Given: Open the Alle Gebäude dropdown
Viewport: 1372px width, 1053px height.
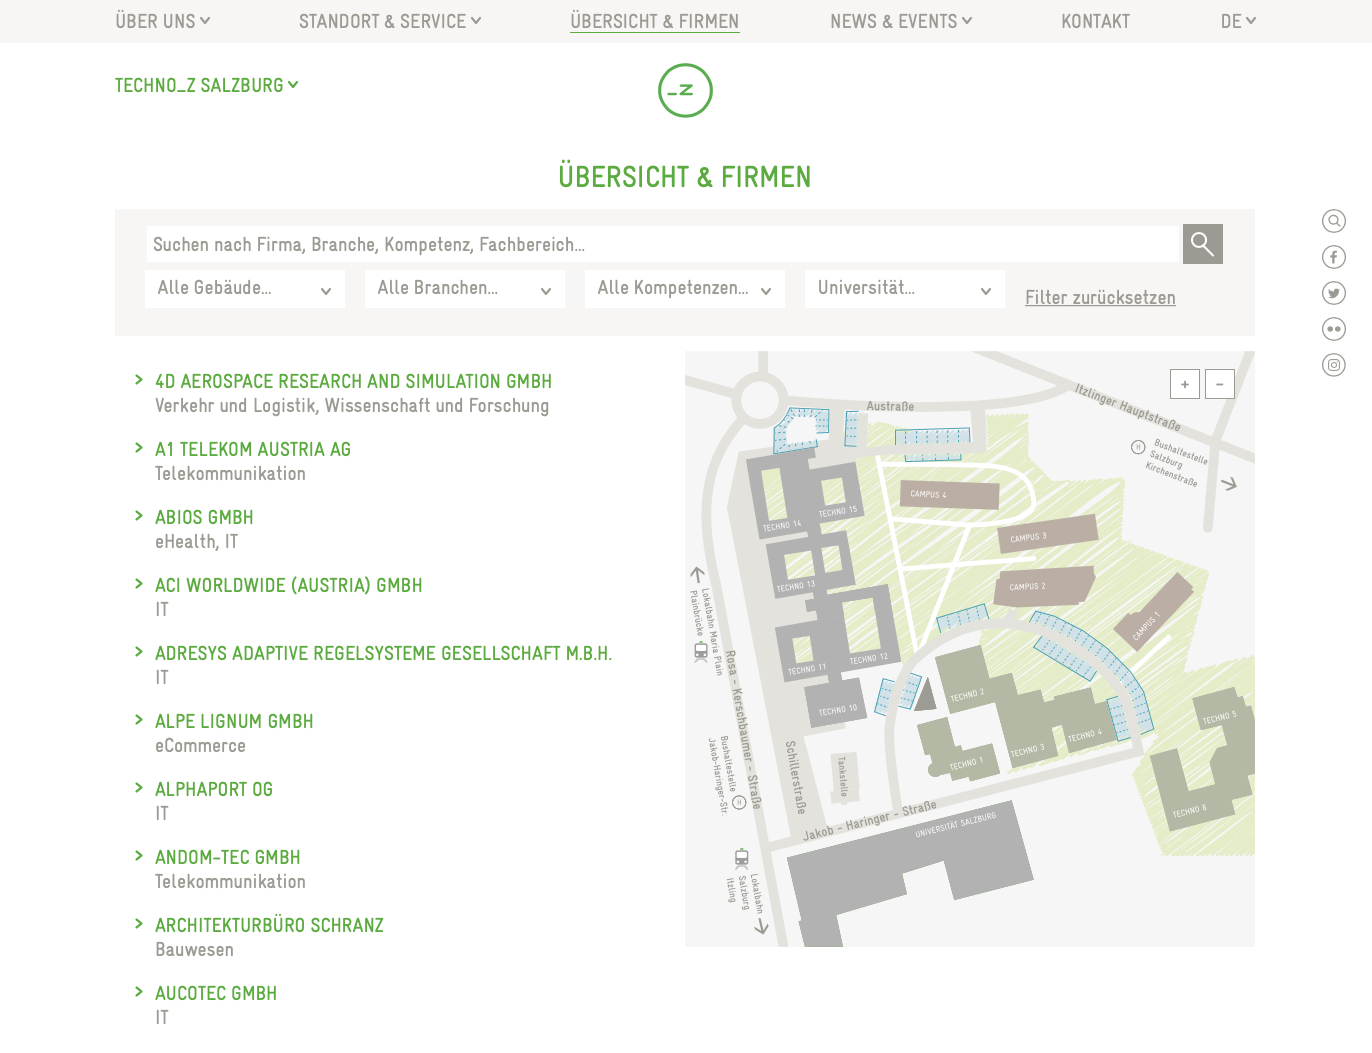Looking at the screenshot, I should [245, 289].
